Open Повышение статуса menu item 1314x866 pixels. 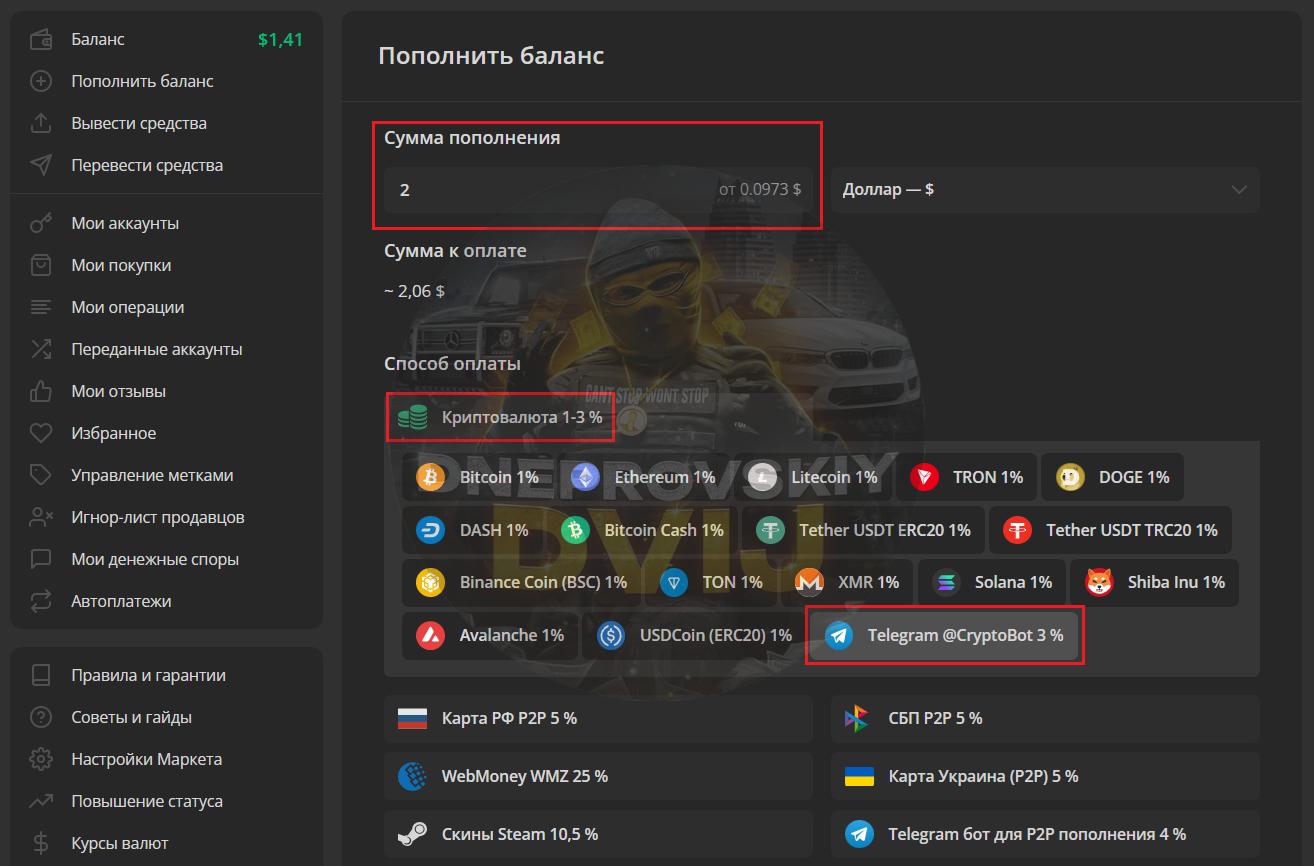[x=147, y=802]
